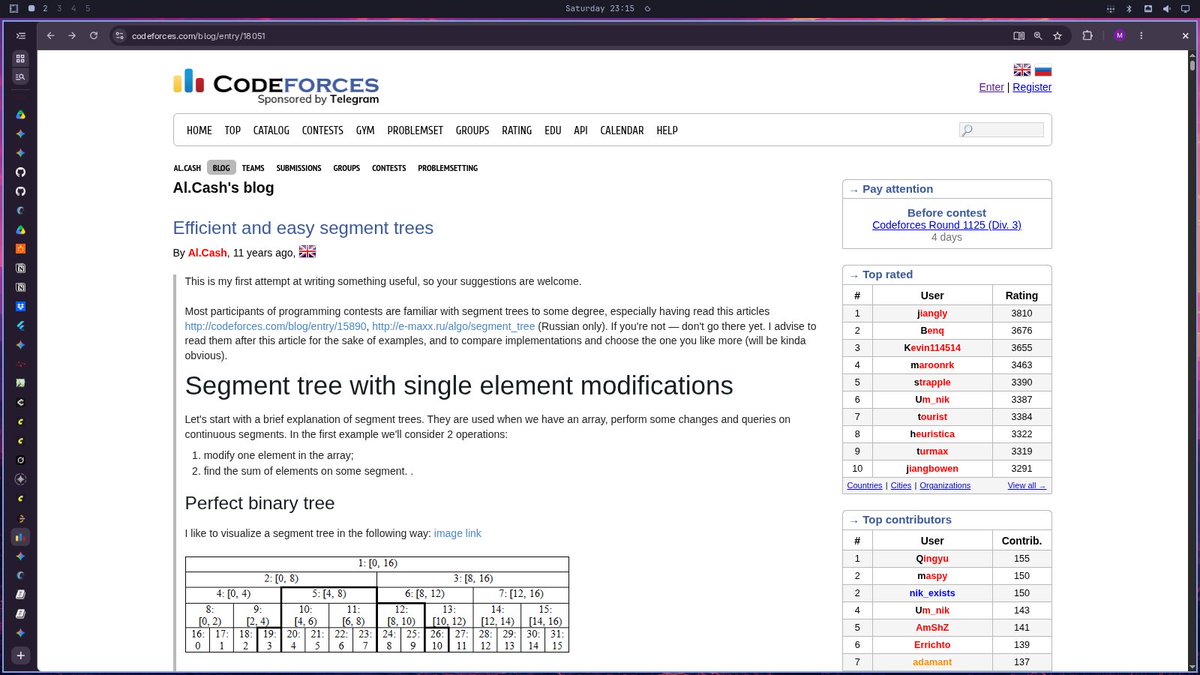1200x675 pixels.
Task: Switch to workspace 2 in top bar
Action: pyautogui.click(x=45, y=8)
